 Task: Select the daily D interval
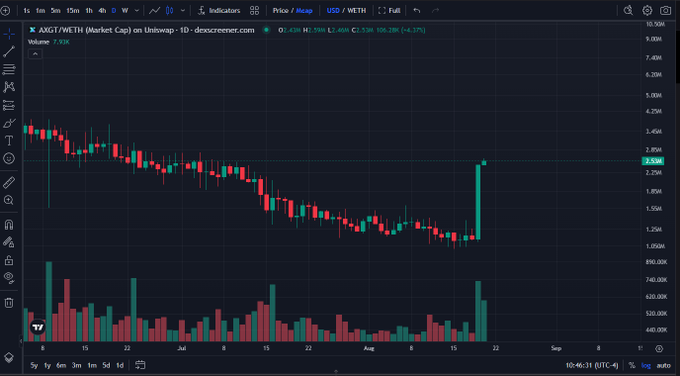click(114, 10)
